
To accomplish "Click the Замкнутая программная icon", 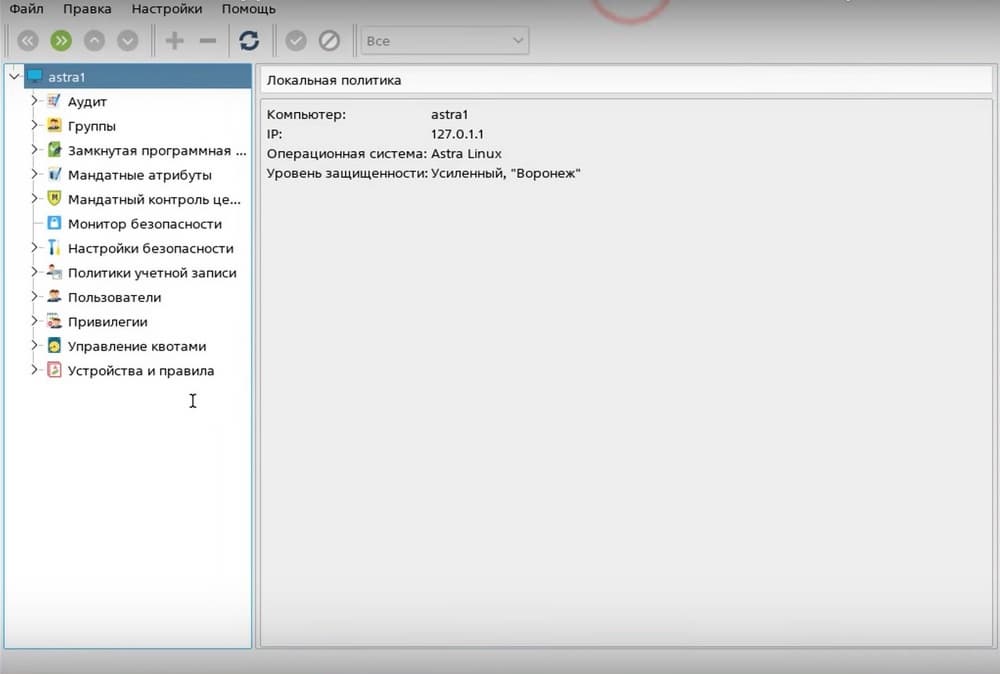I will 54,150.
